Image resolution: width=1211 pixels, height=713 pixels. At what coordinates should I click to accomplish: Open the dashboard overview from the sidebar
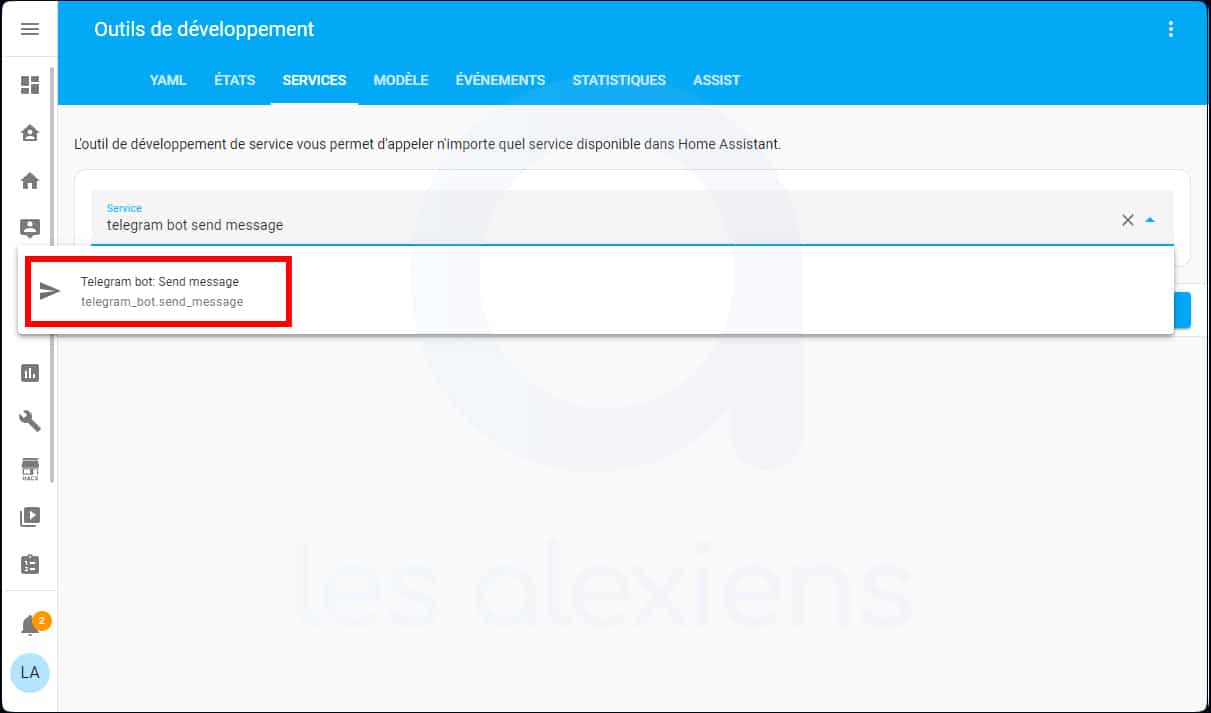29,85
